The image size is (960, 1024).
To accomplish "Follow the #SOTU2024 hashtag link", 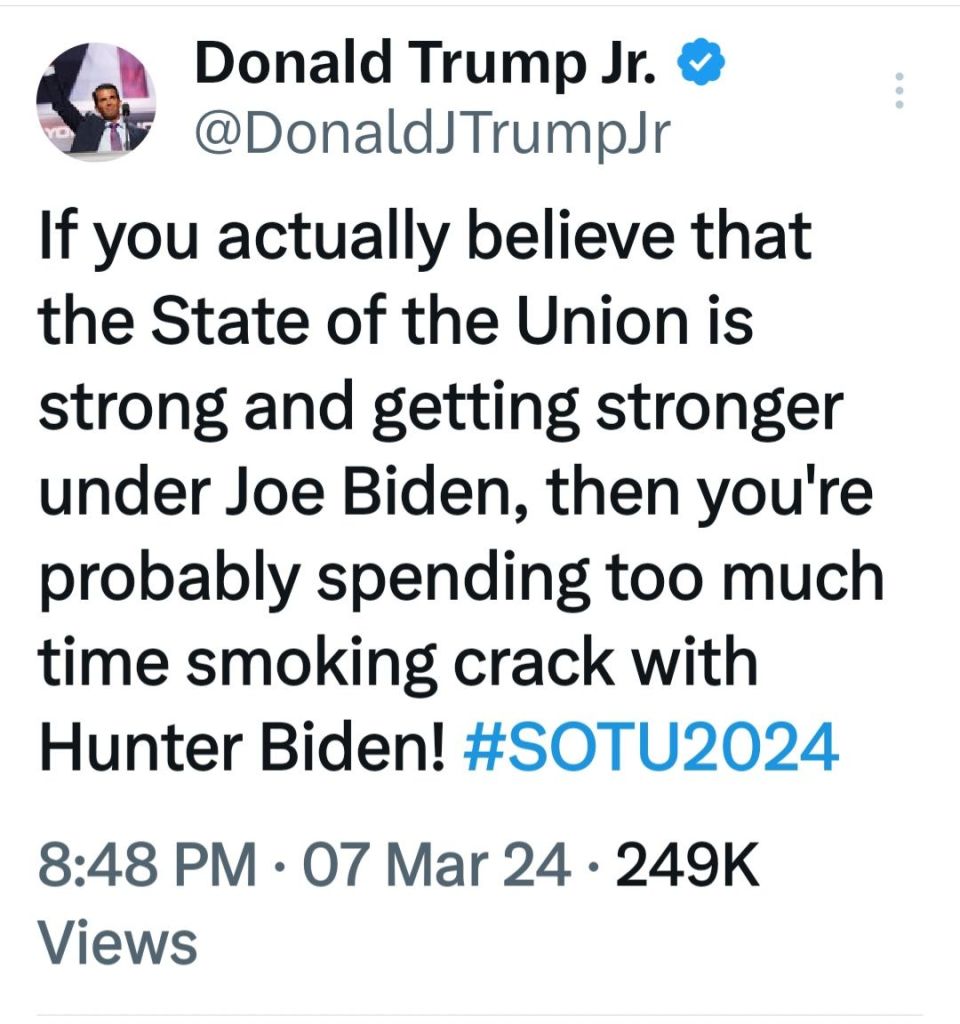I will pos(651,749).
